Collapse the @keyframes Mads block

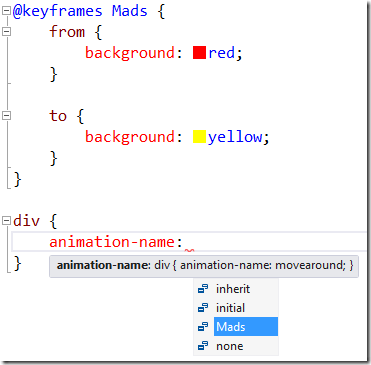6,11
